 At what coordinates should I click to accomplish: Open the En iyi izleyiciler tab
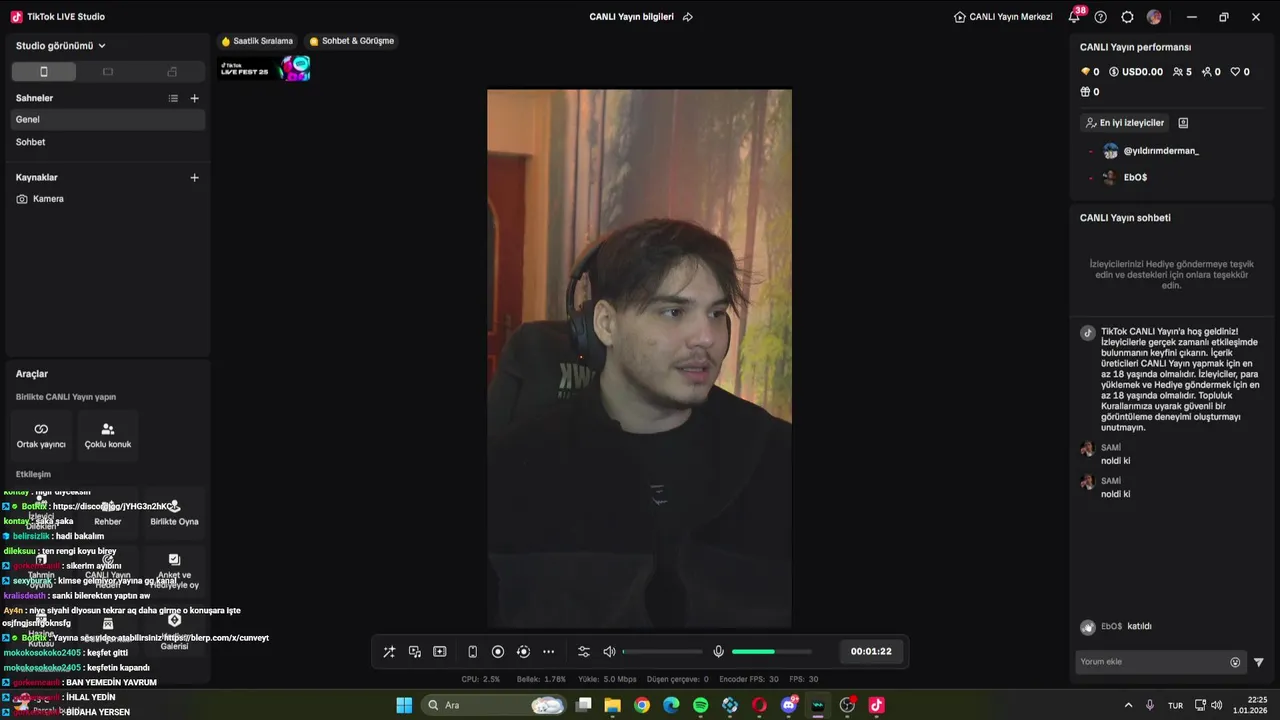point(1125,123)
